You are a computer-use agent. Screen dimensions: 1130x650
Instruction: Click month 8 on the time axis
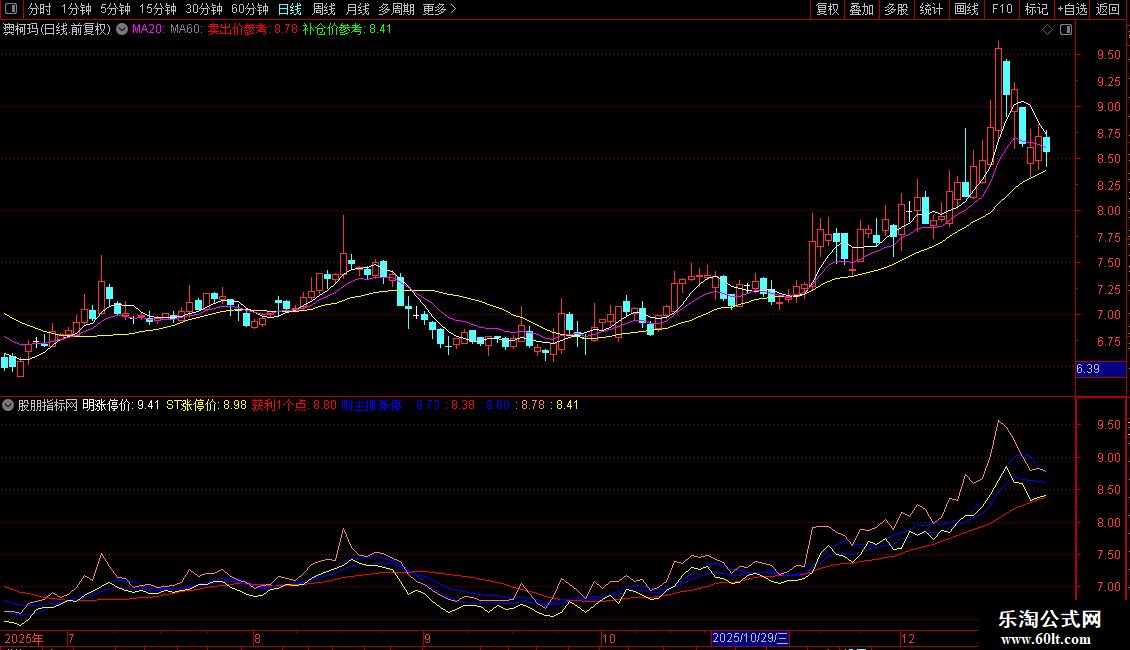pos(257,638)
